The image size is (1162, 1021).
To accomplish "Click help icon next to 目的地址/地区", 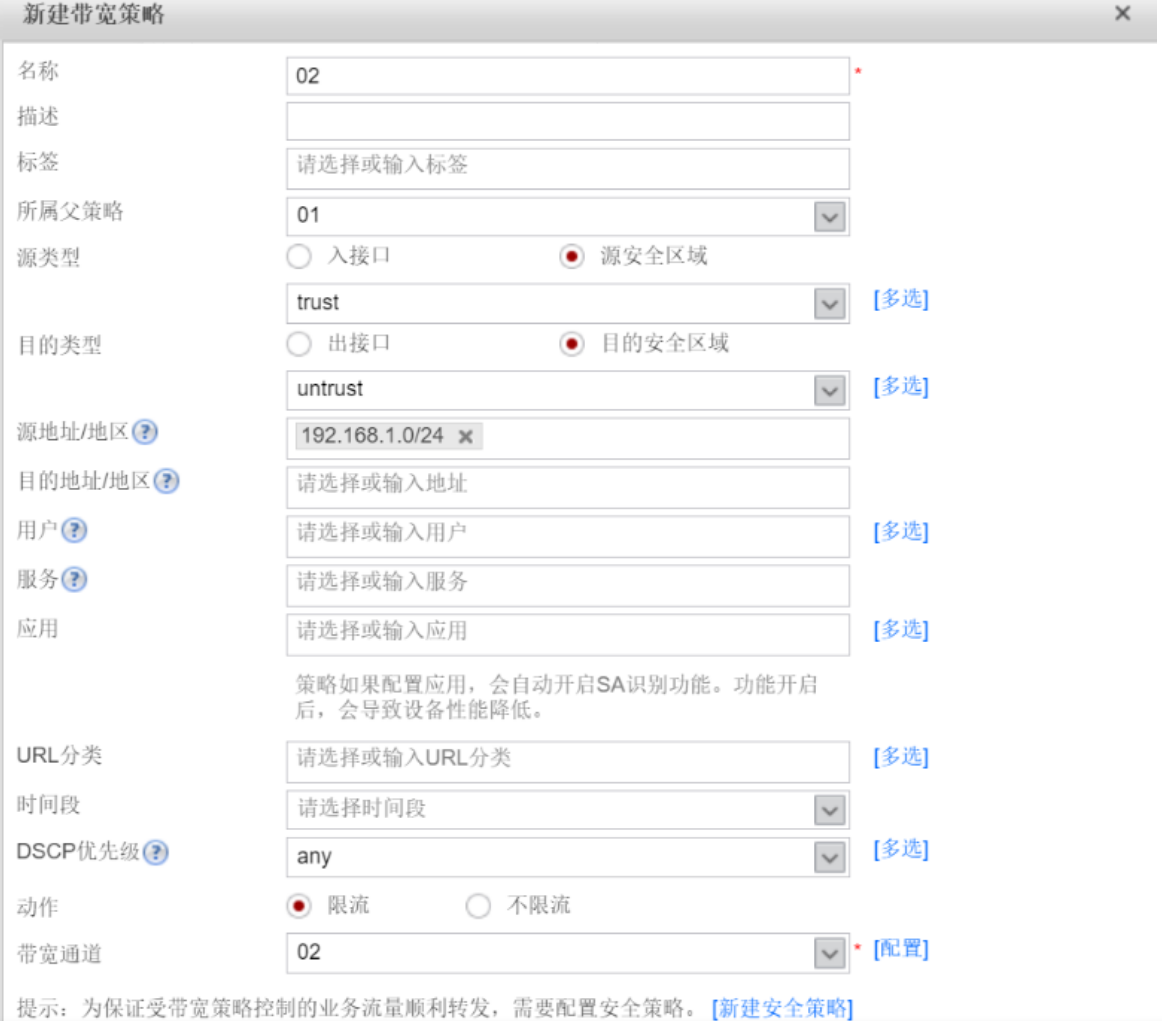I will (x=167, y=481).
